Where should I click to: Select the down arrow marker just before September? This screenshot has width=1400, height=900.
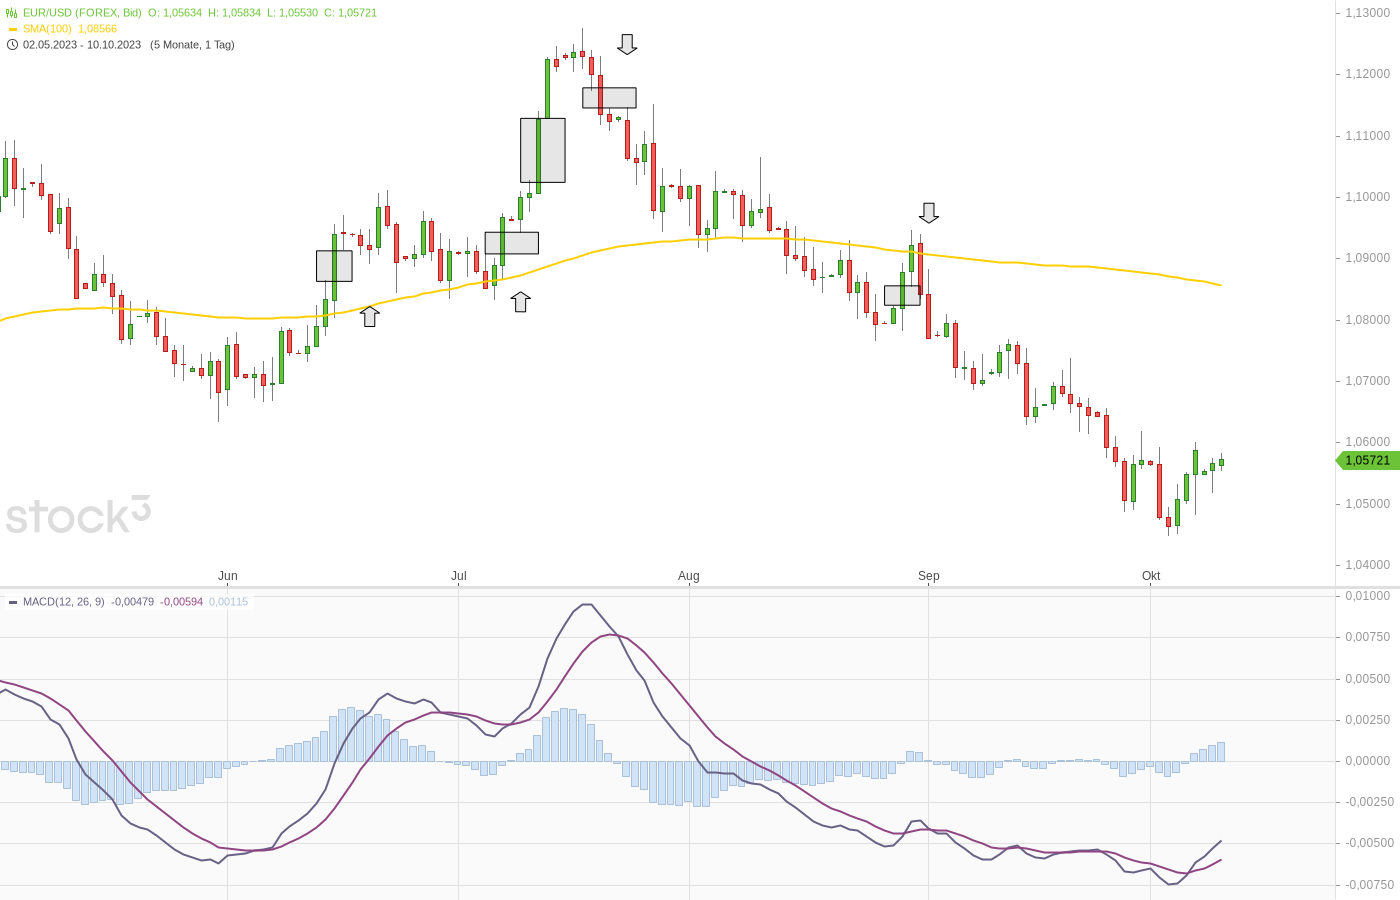[929, 213]
